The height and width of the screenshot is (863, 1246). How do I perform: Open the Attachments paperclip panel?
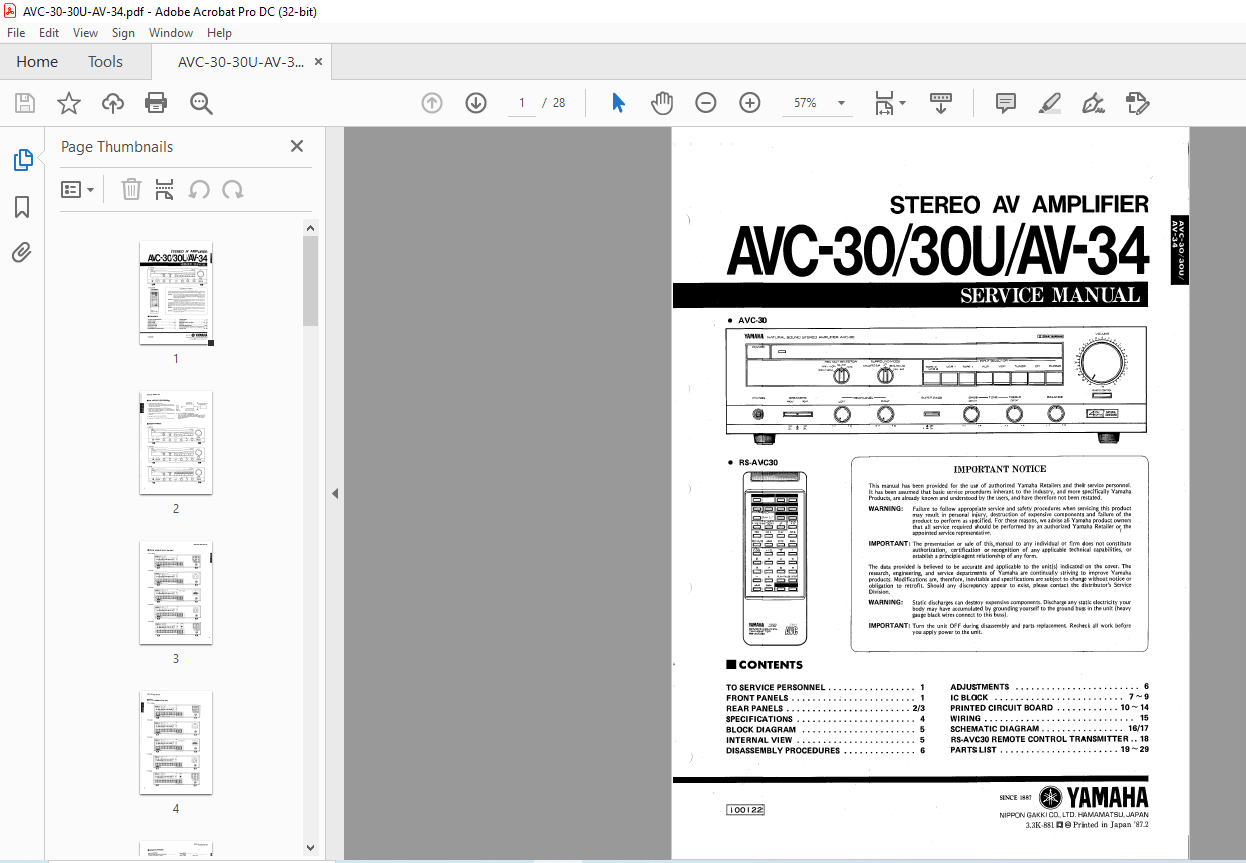(22, 253)
